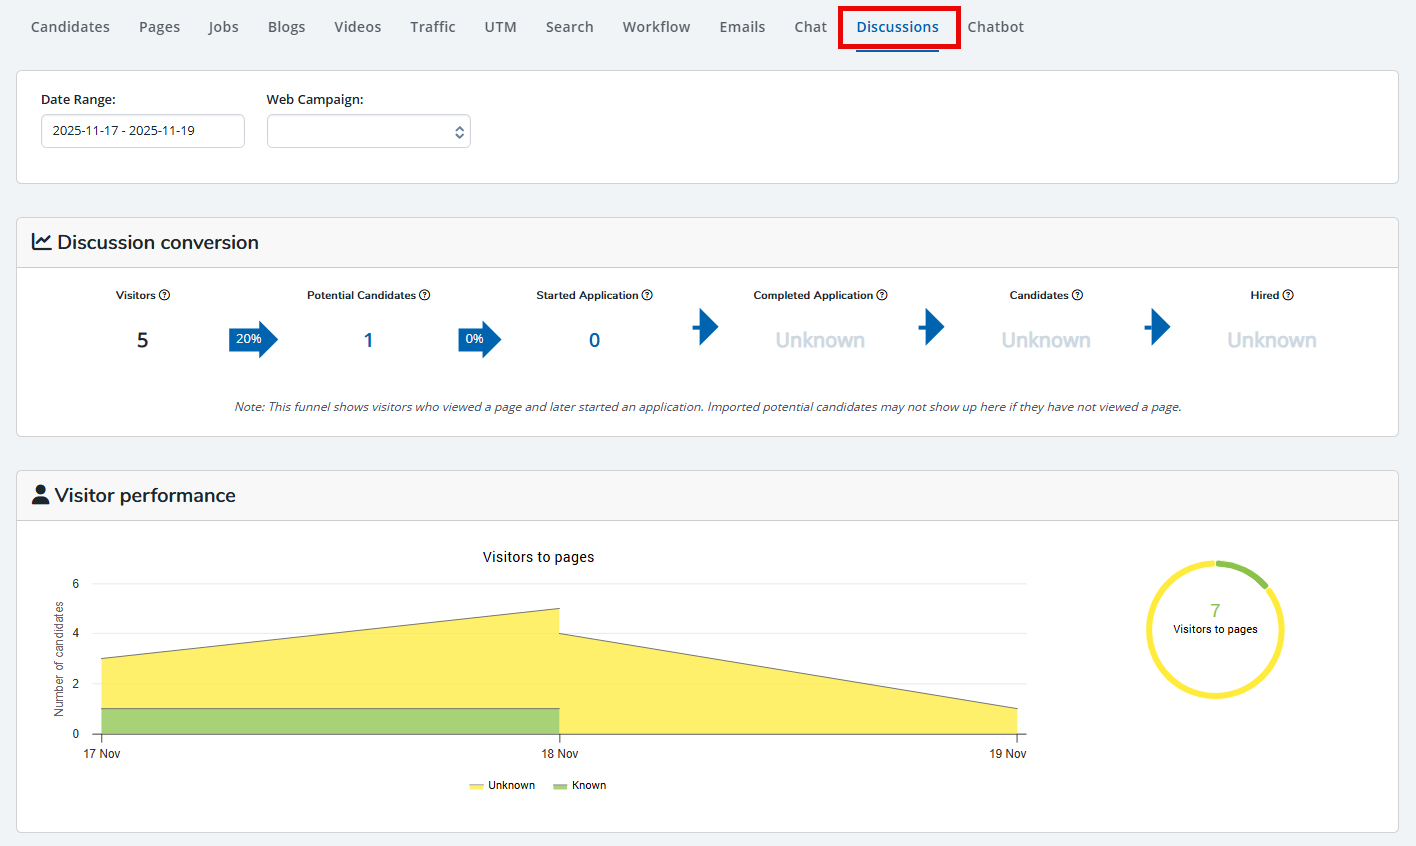Viewport: 1416px width, 846px height.
Task: Click the yellow Unknown legend swatch
Action: pyautogui.click(x=478, y=785)
